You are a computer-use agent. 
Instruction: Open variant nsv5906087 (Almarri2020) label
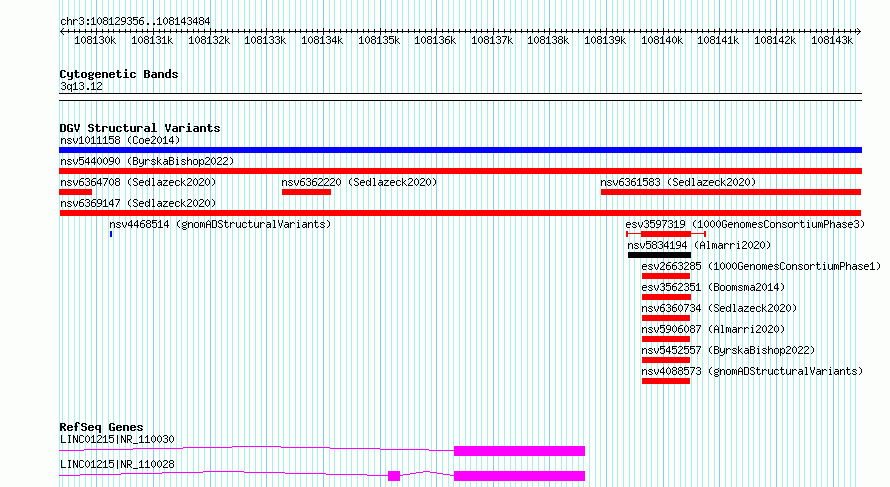[x=713, y=329]
